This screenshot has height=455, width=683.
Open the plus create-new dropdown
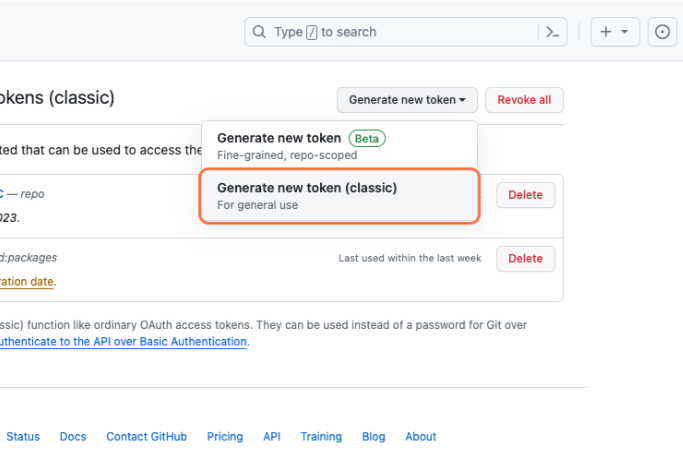(x=614, y=32)
